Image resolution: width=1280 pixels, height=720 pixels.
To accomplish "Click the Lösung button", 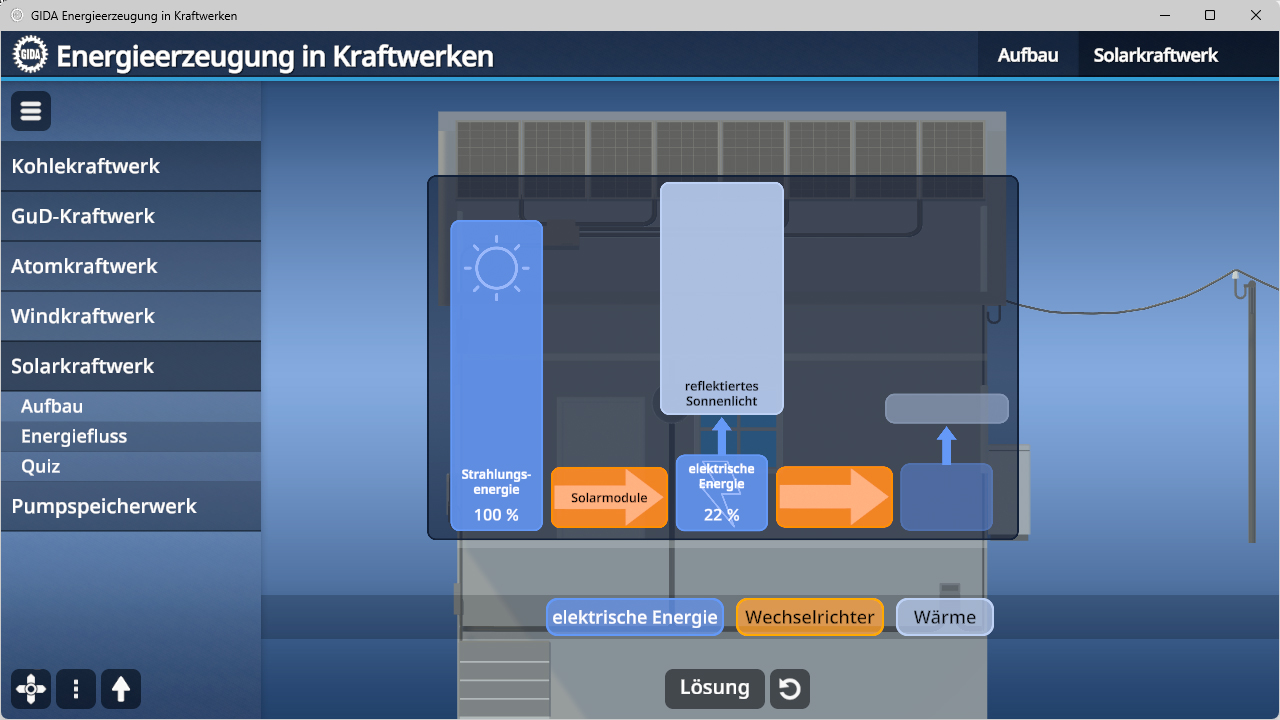I will point(714,688).
